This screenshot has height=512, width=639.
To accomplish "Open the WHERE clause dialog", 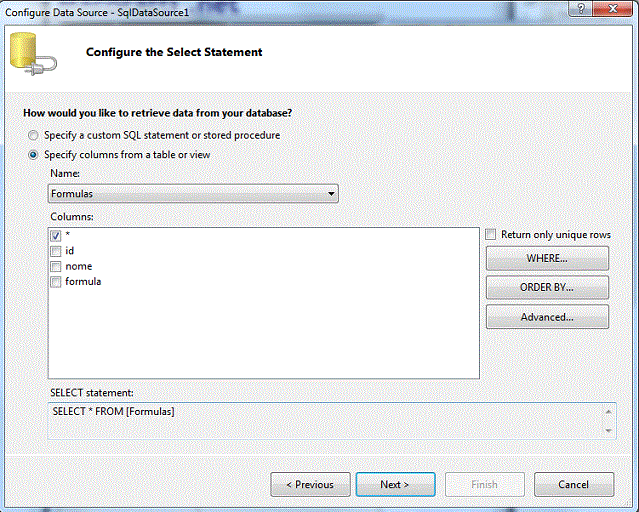I will click(x=547, y=258).
